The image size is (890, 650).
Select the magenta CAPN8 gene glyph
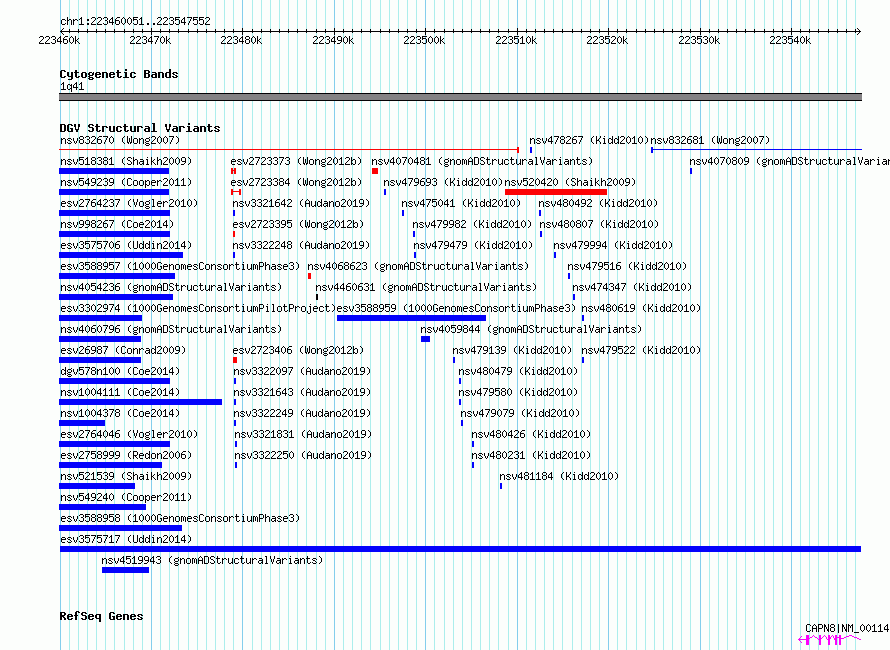(x=829, y=640)
